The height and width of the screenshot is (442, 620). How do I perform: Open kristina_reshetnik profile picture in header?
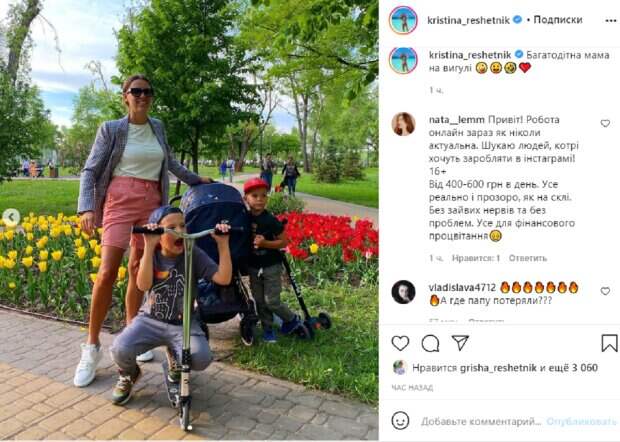tap(403, 20)
